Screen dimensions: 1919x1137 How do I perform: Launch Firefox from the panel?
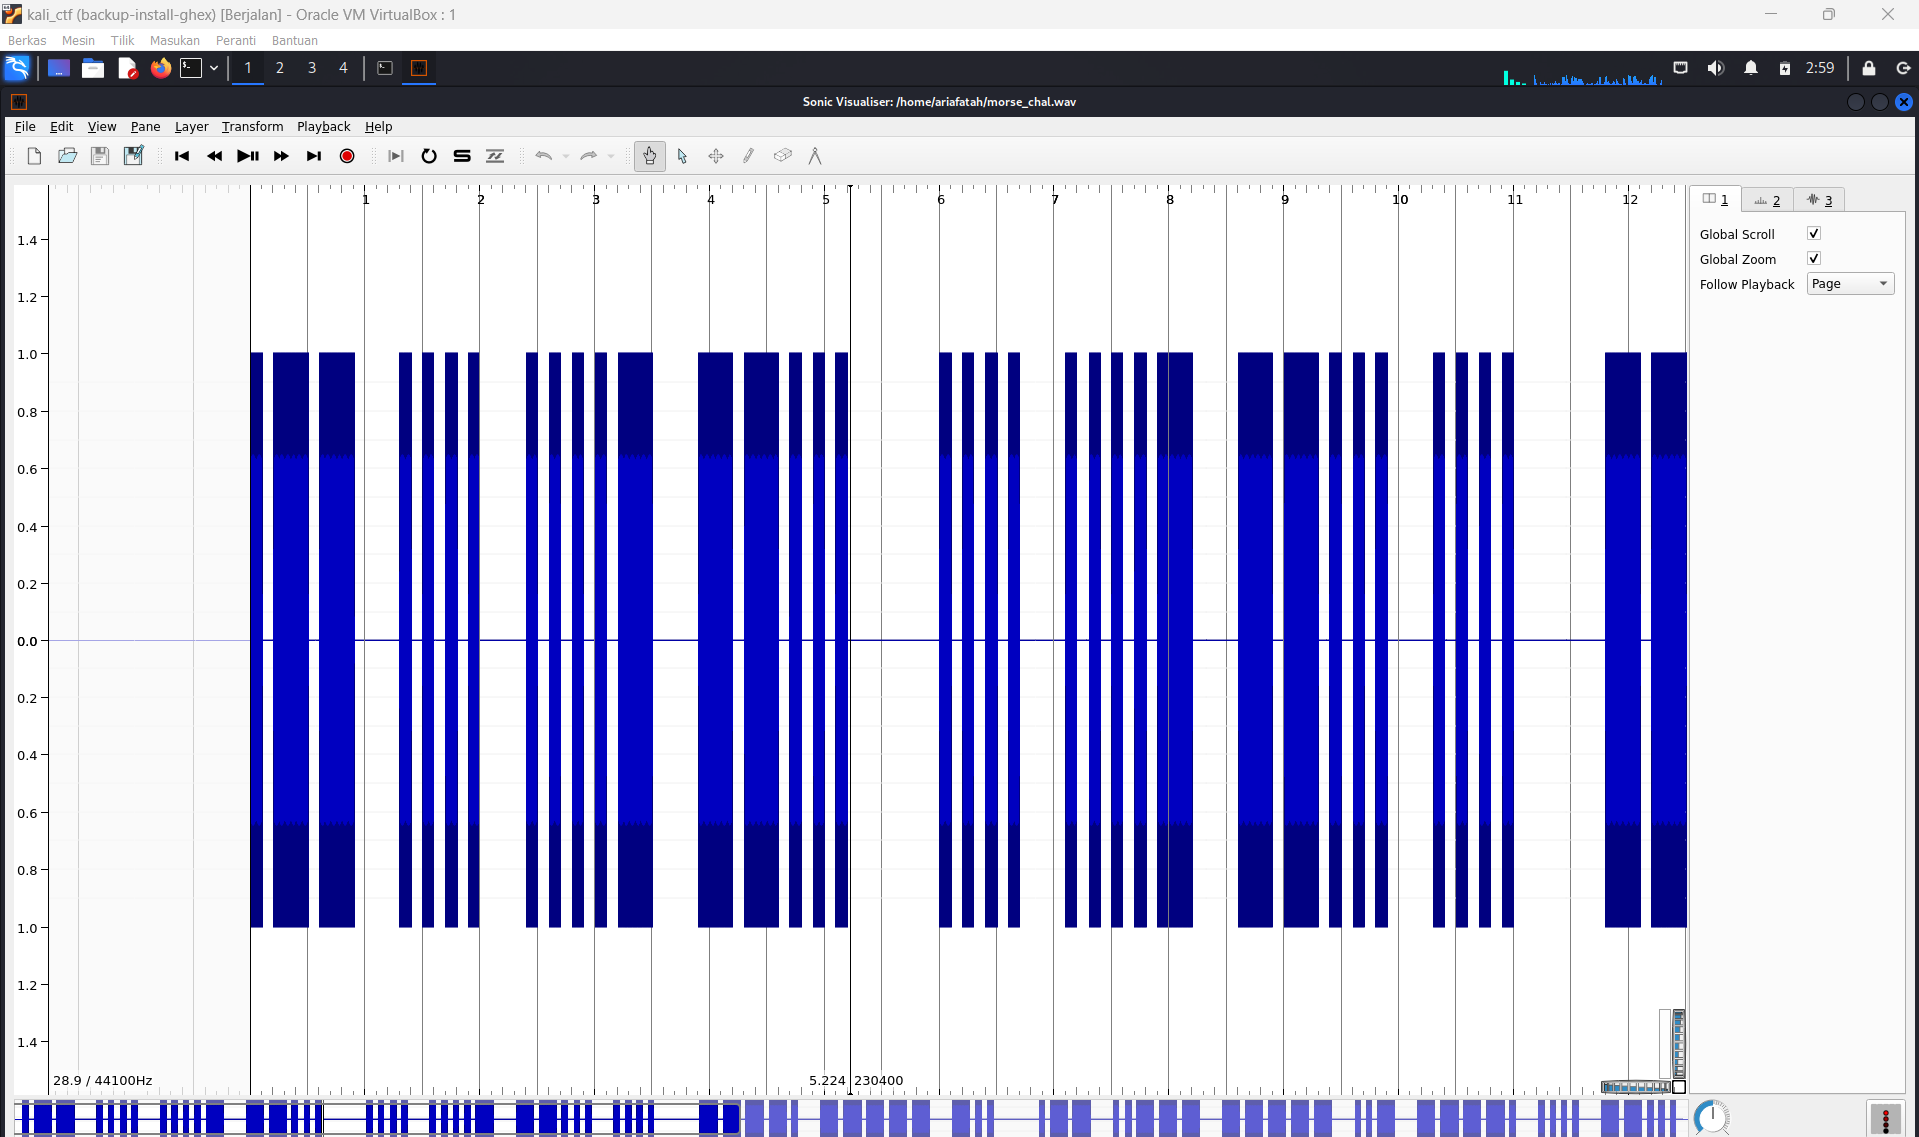(160, 68)
